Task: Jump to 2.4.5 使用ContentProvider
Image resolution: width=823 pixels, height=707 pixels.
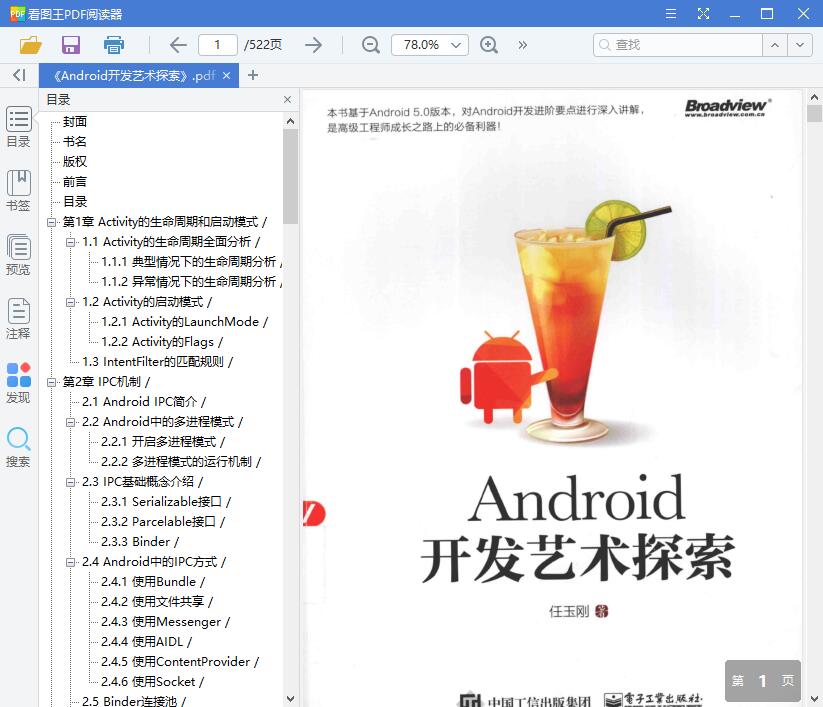Action: pos(180,662)
